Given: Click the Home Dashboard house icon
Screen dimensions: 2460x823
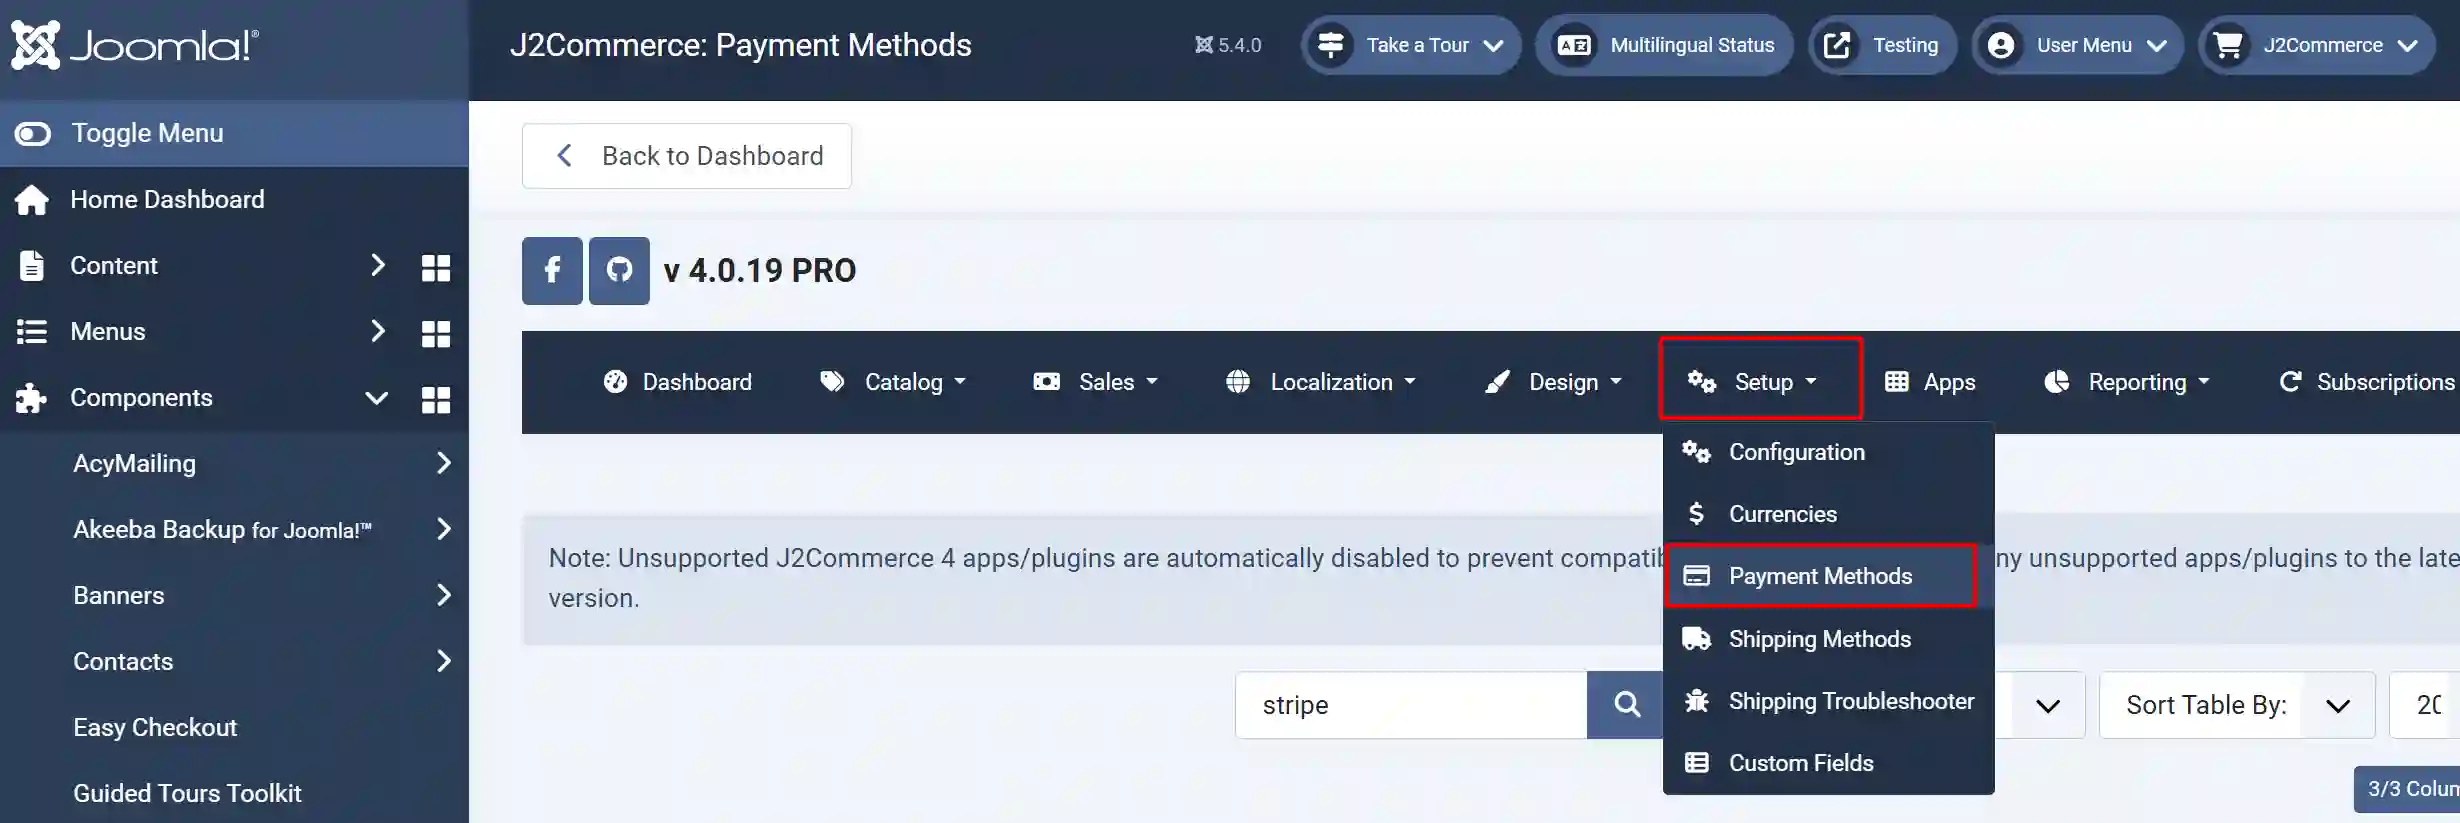Looking at the screenshot, I should tap(31, 200).
